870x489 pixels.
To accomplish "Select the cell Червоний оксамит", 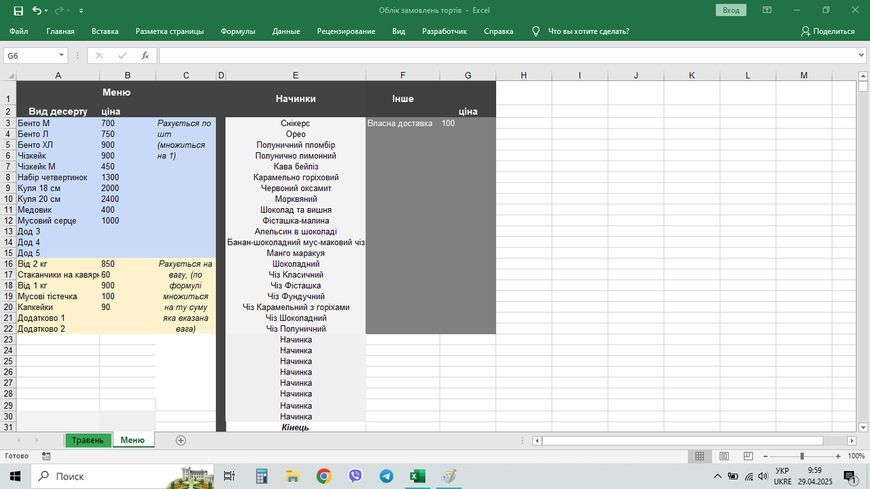I will point(296,188).
